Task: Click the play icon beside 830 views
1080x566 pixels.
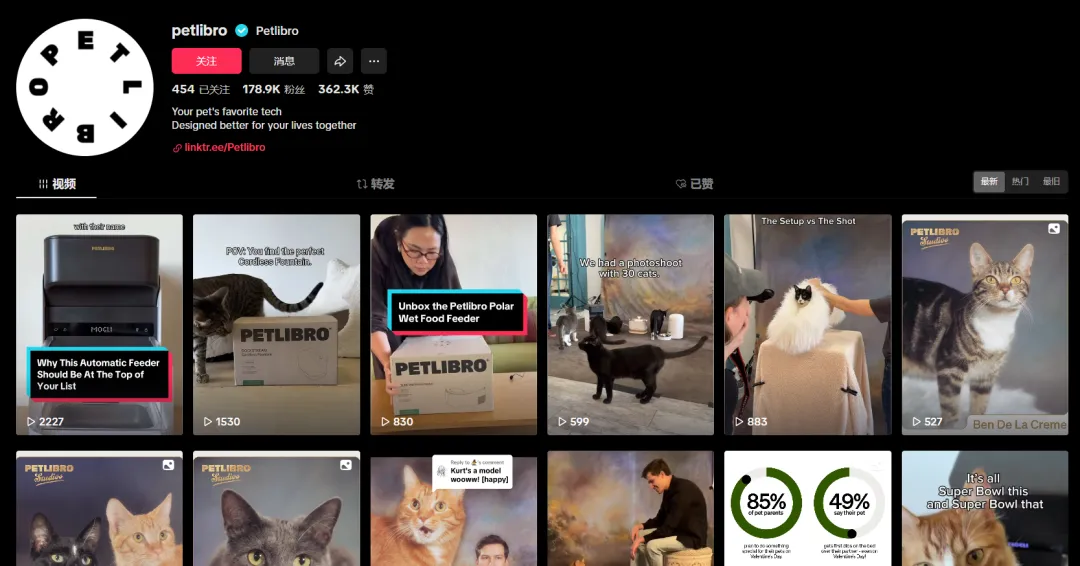Action: click(385, 421)
